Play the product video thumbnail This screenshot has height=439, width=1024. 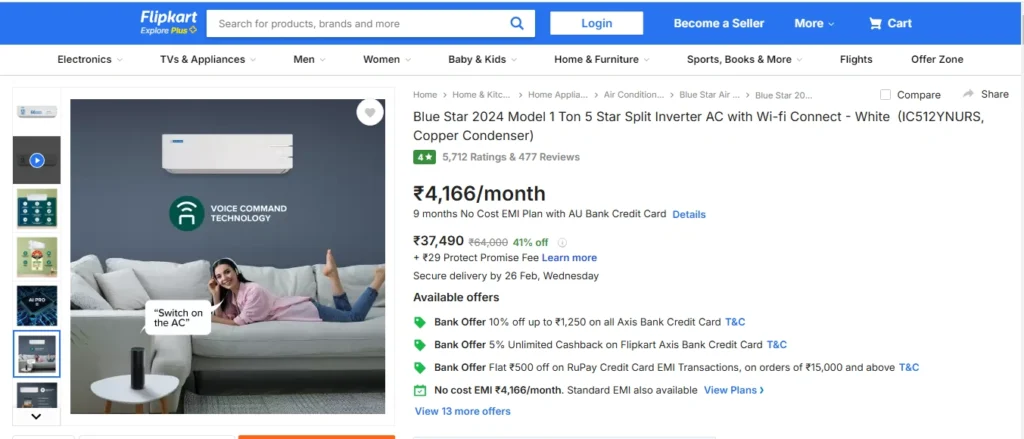37,160
